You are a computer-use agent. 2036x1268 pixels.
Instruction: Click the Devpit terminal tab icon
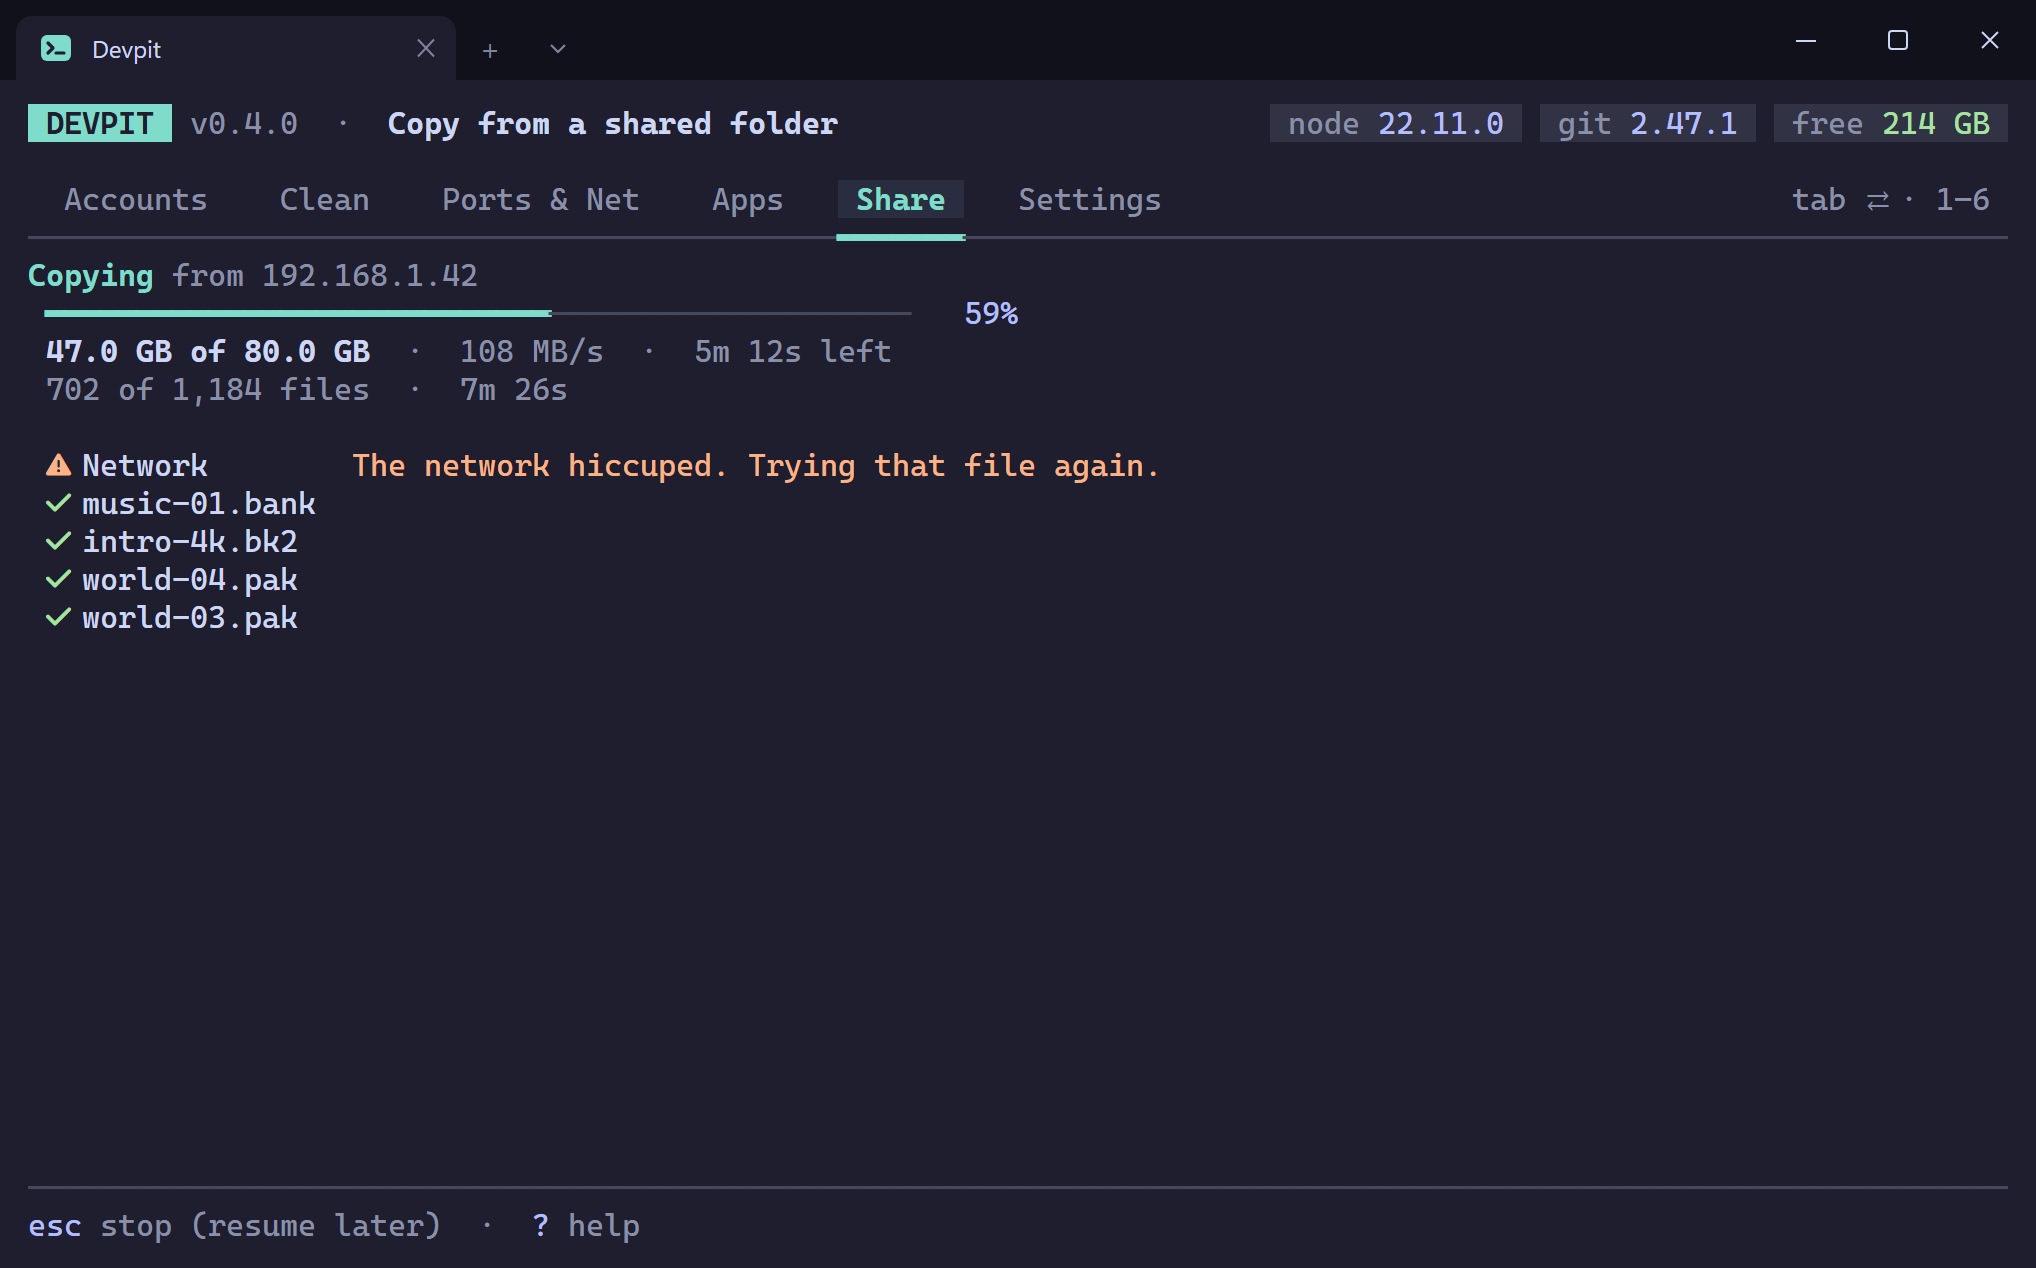(56, 48)
